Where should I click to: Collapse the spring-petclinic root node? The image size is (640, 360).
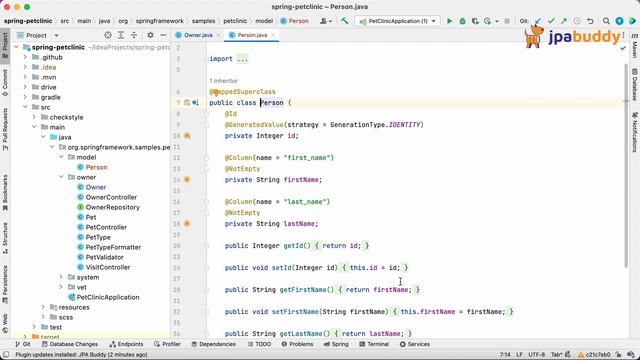click(16, 47)
